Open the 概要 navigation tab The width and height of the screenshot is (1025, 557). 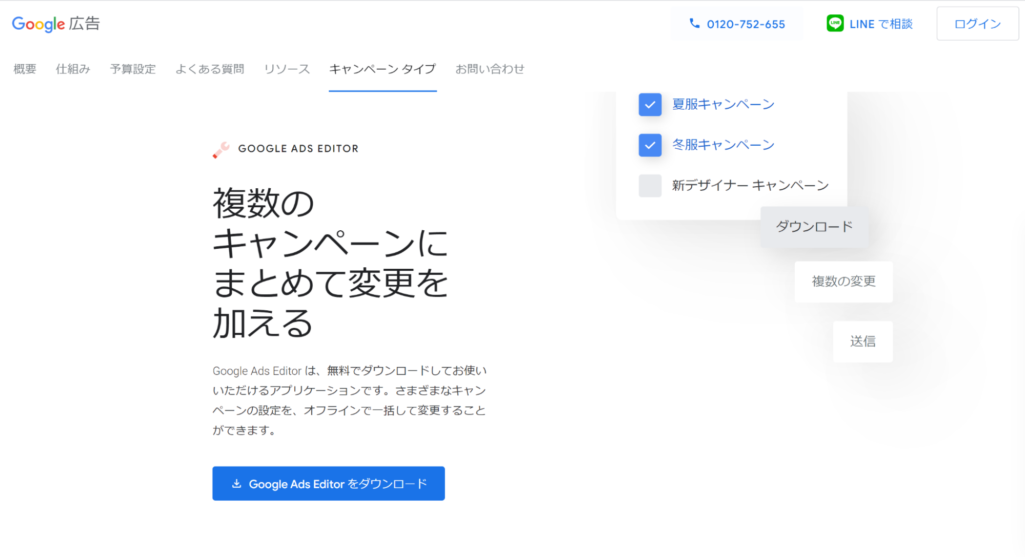[25, 69]
